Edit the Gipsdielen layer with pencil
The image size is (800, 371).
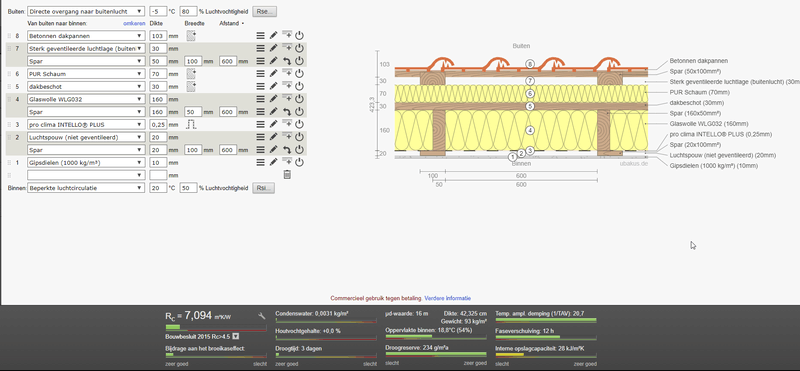273,162
